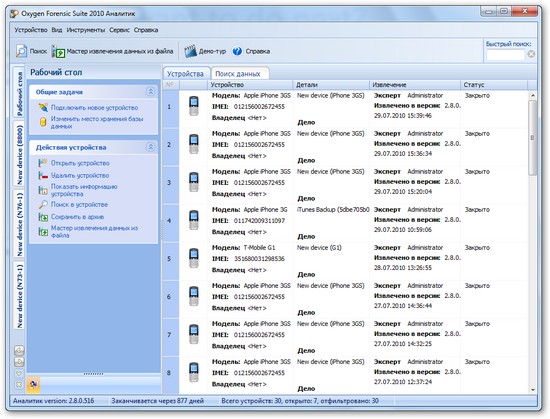Select phone icon of device row 8
The width and height of the screenshot is (550, 419).
[194, 372]
